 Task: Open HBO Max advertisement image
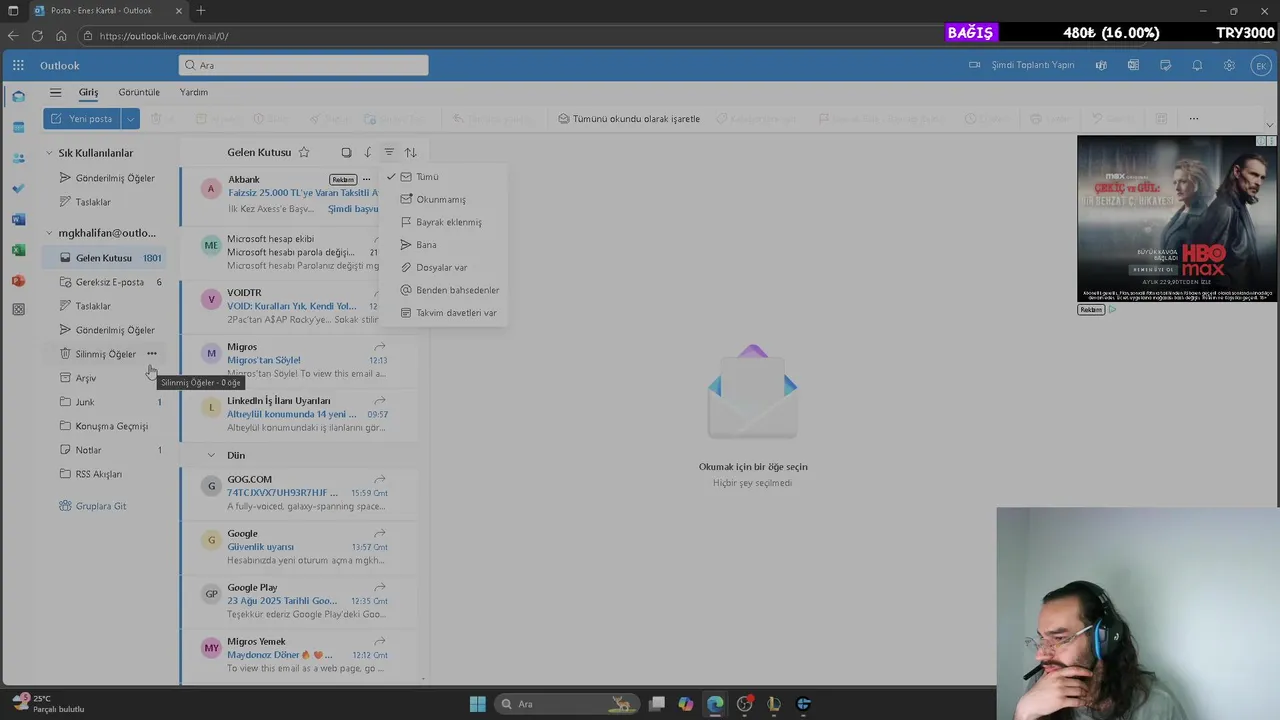(1176, 218)
